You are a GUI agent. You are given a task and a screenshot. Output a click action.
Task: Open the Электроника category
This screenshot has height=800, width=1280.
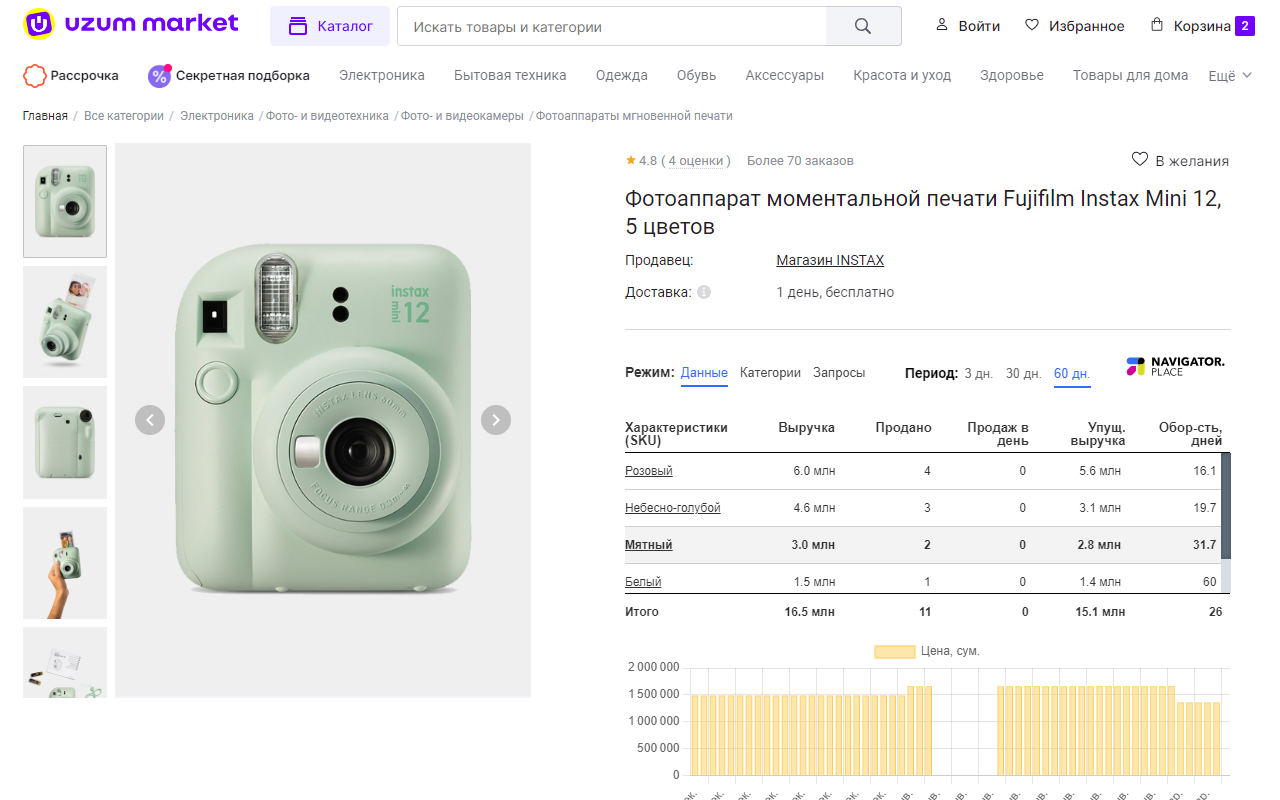click(x=382, y=75)
